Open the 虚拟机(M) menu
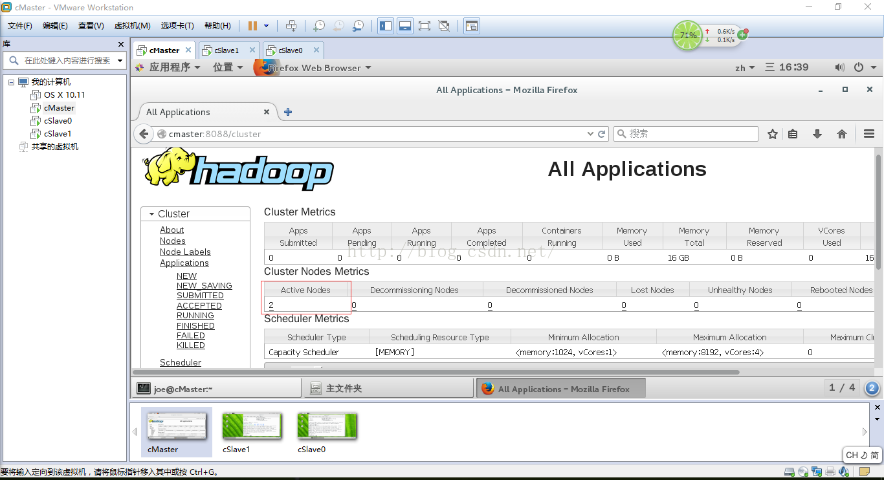The height and width of the screenshot is (480, 884). point(132,26)
